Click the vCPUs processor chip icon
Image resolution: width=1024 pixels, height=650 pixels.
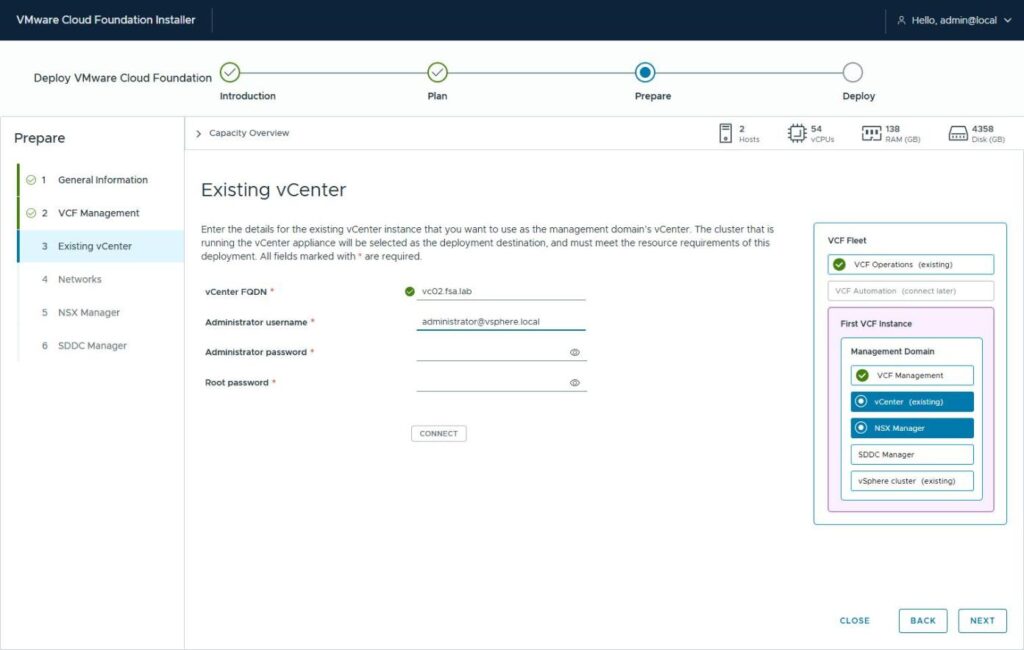(x=797, y=133)
